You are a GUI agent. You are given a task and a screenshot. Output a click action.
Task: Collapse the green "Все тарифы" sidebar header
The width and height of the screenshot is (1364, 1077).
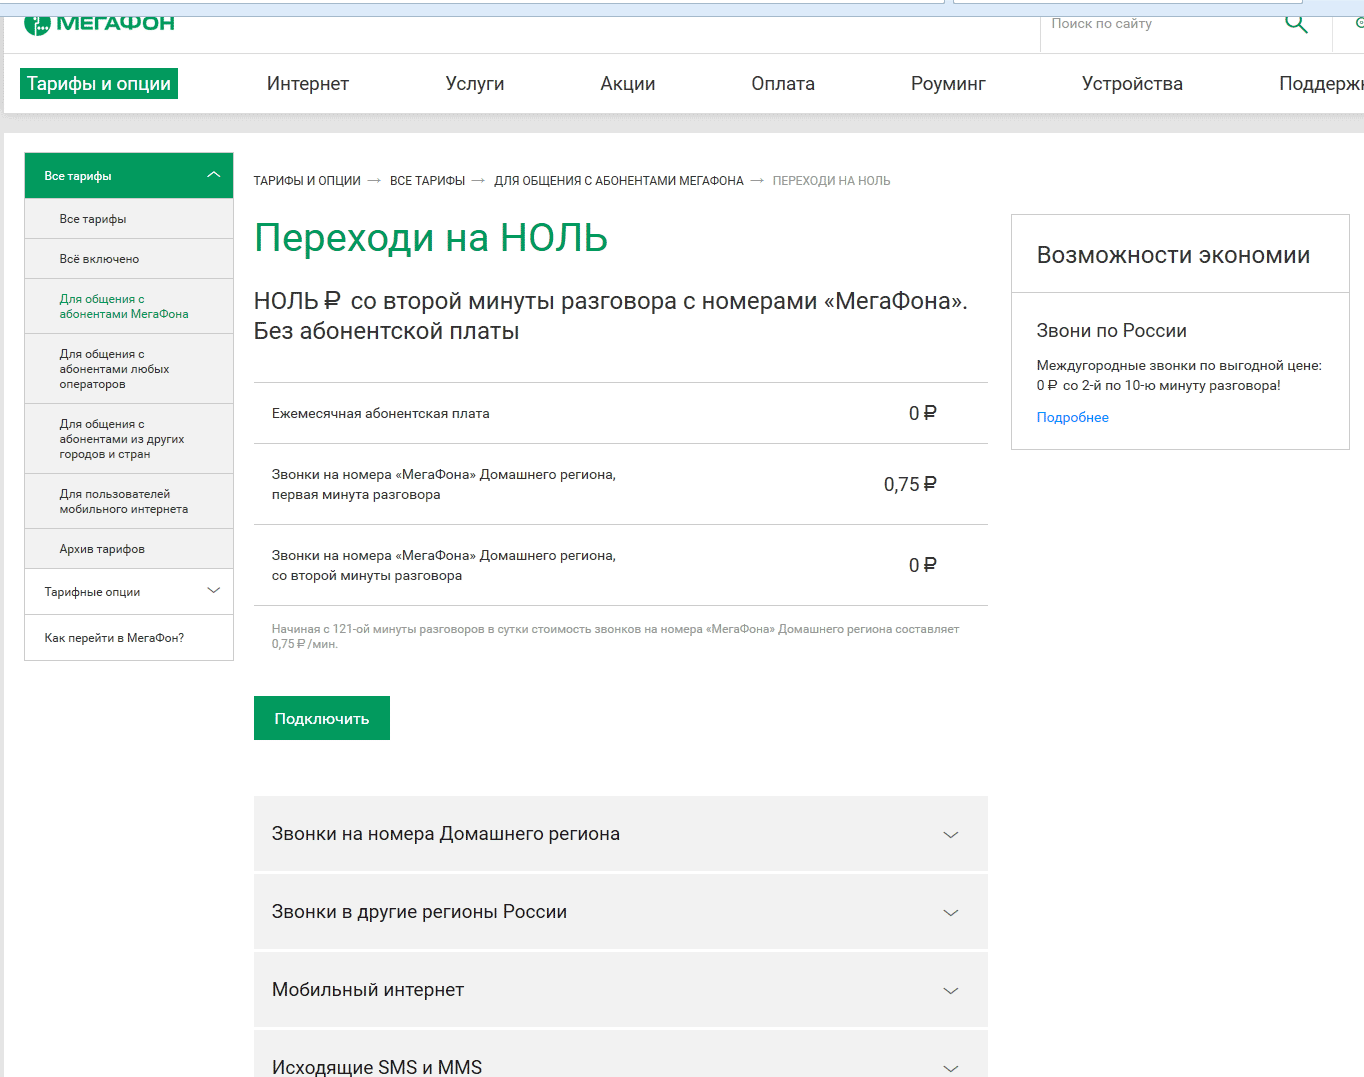pyautogui.click(x=129, y=176)
